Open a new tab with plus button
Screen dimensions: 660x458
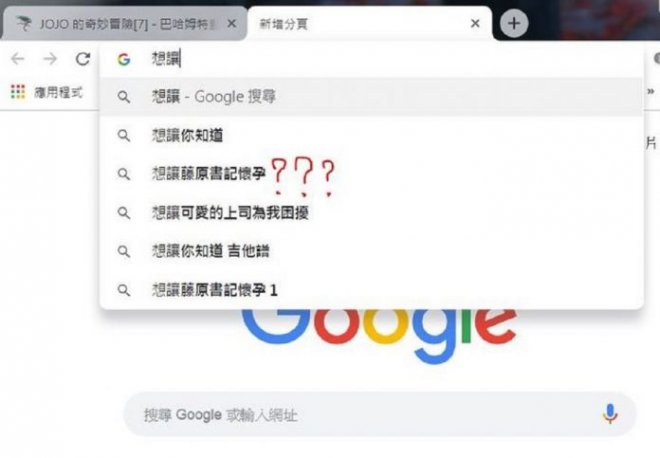click(514, 23)
